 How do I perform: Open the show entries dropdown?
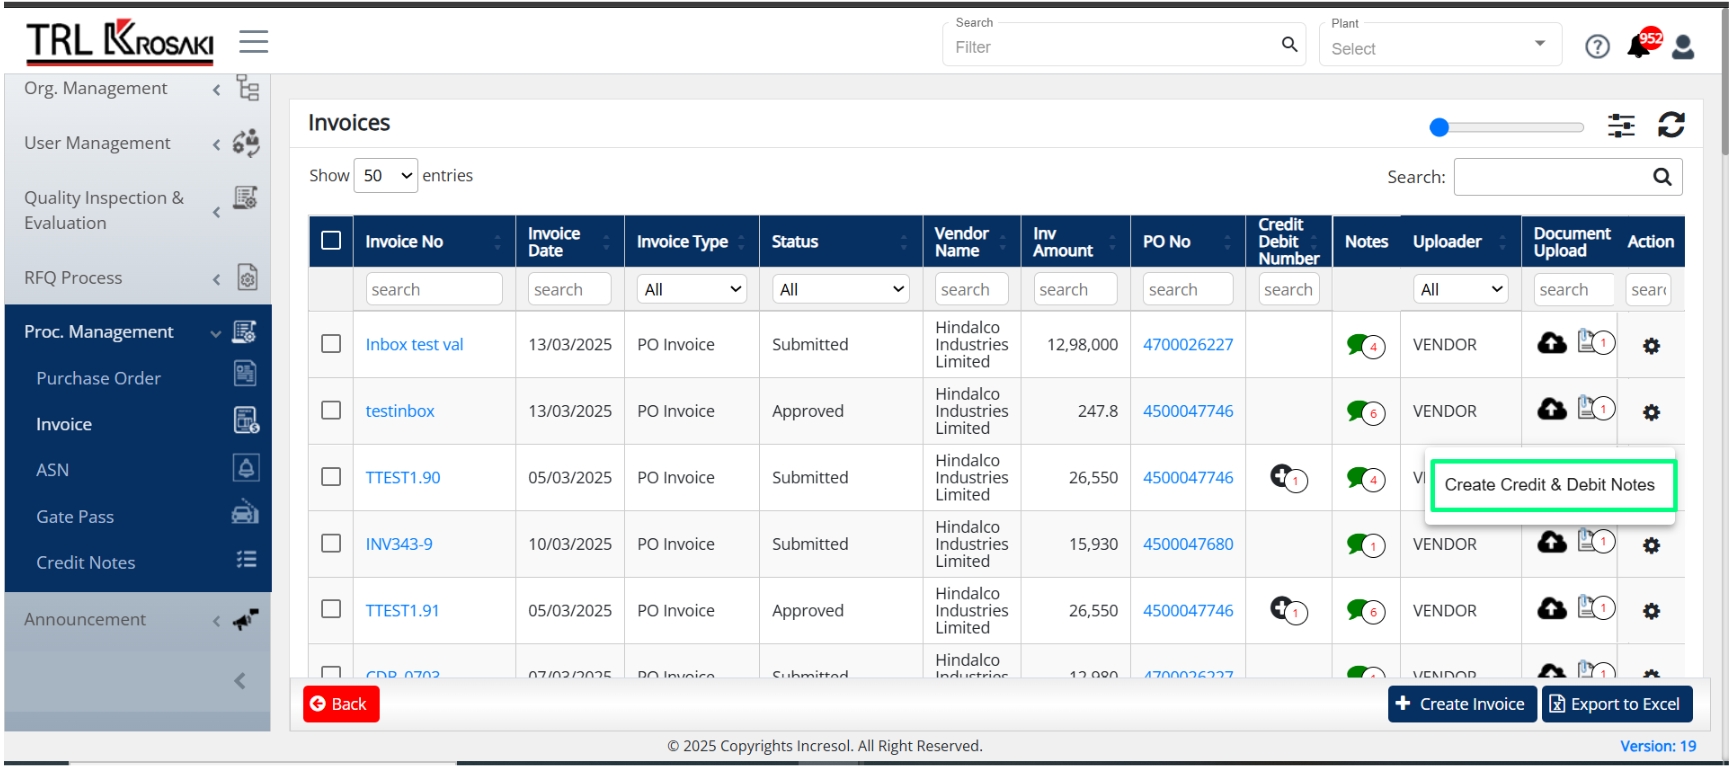coord(386,175)
